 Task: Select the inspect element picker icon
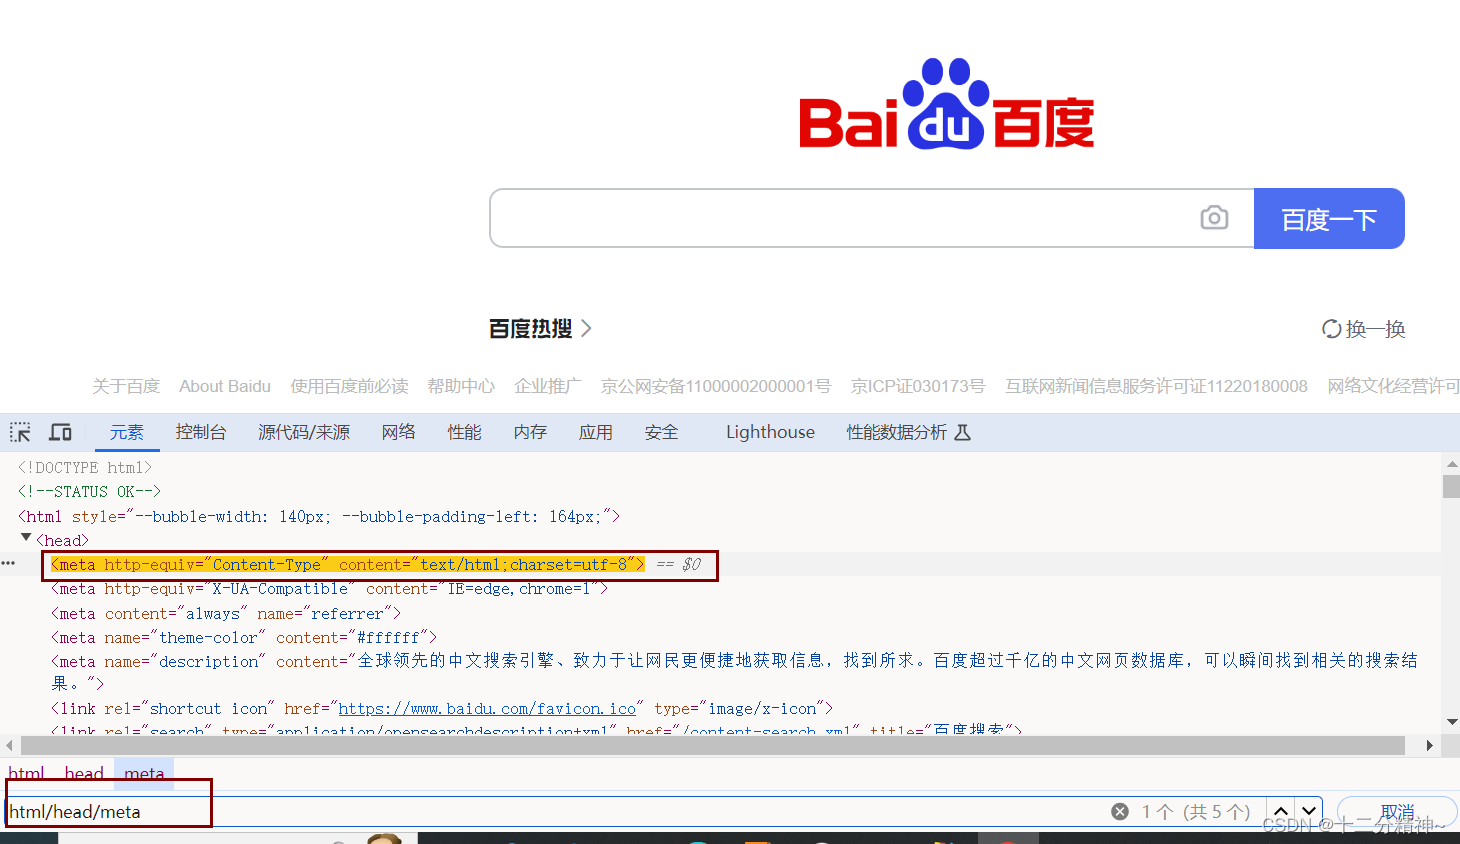20,432
